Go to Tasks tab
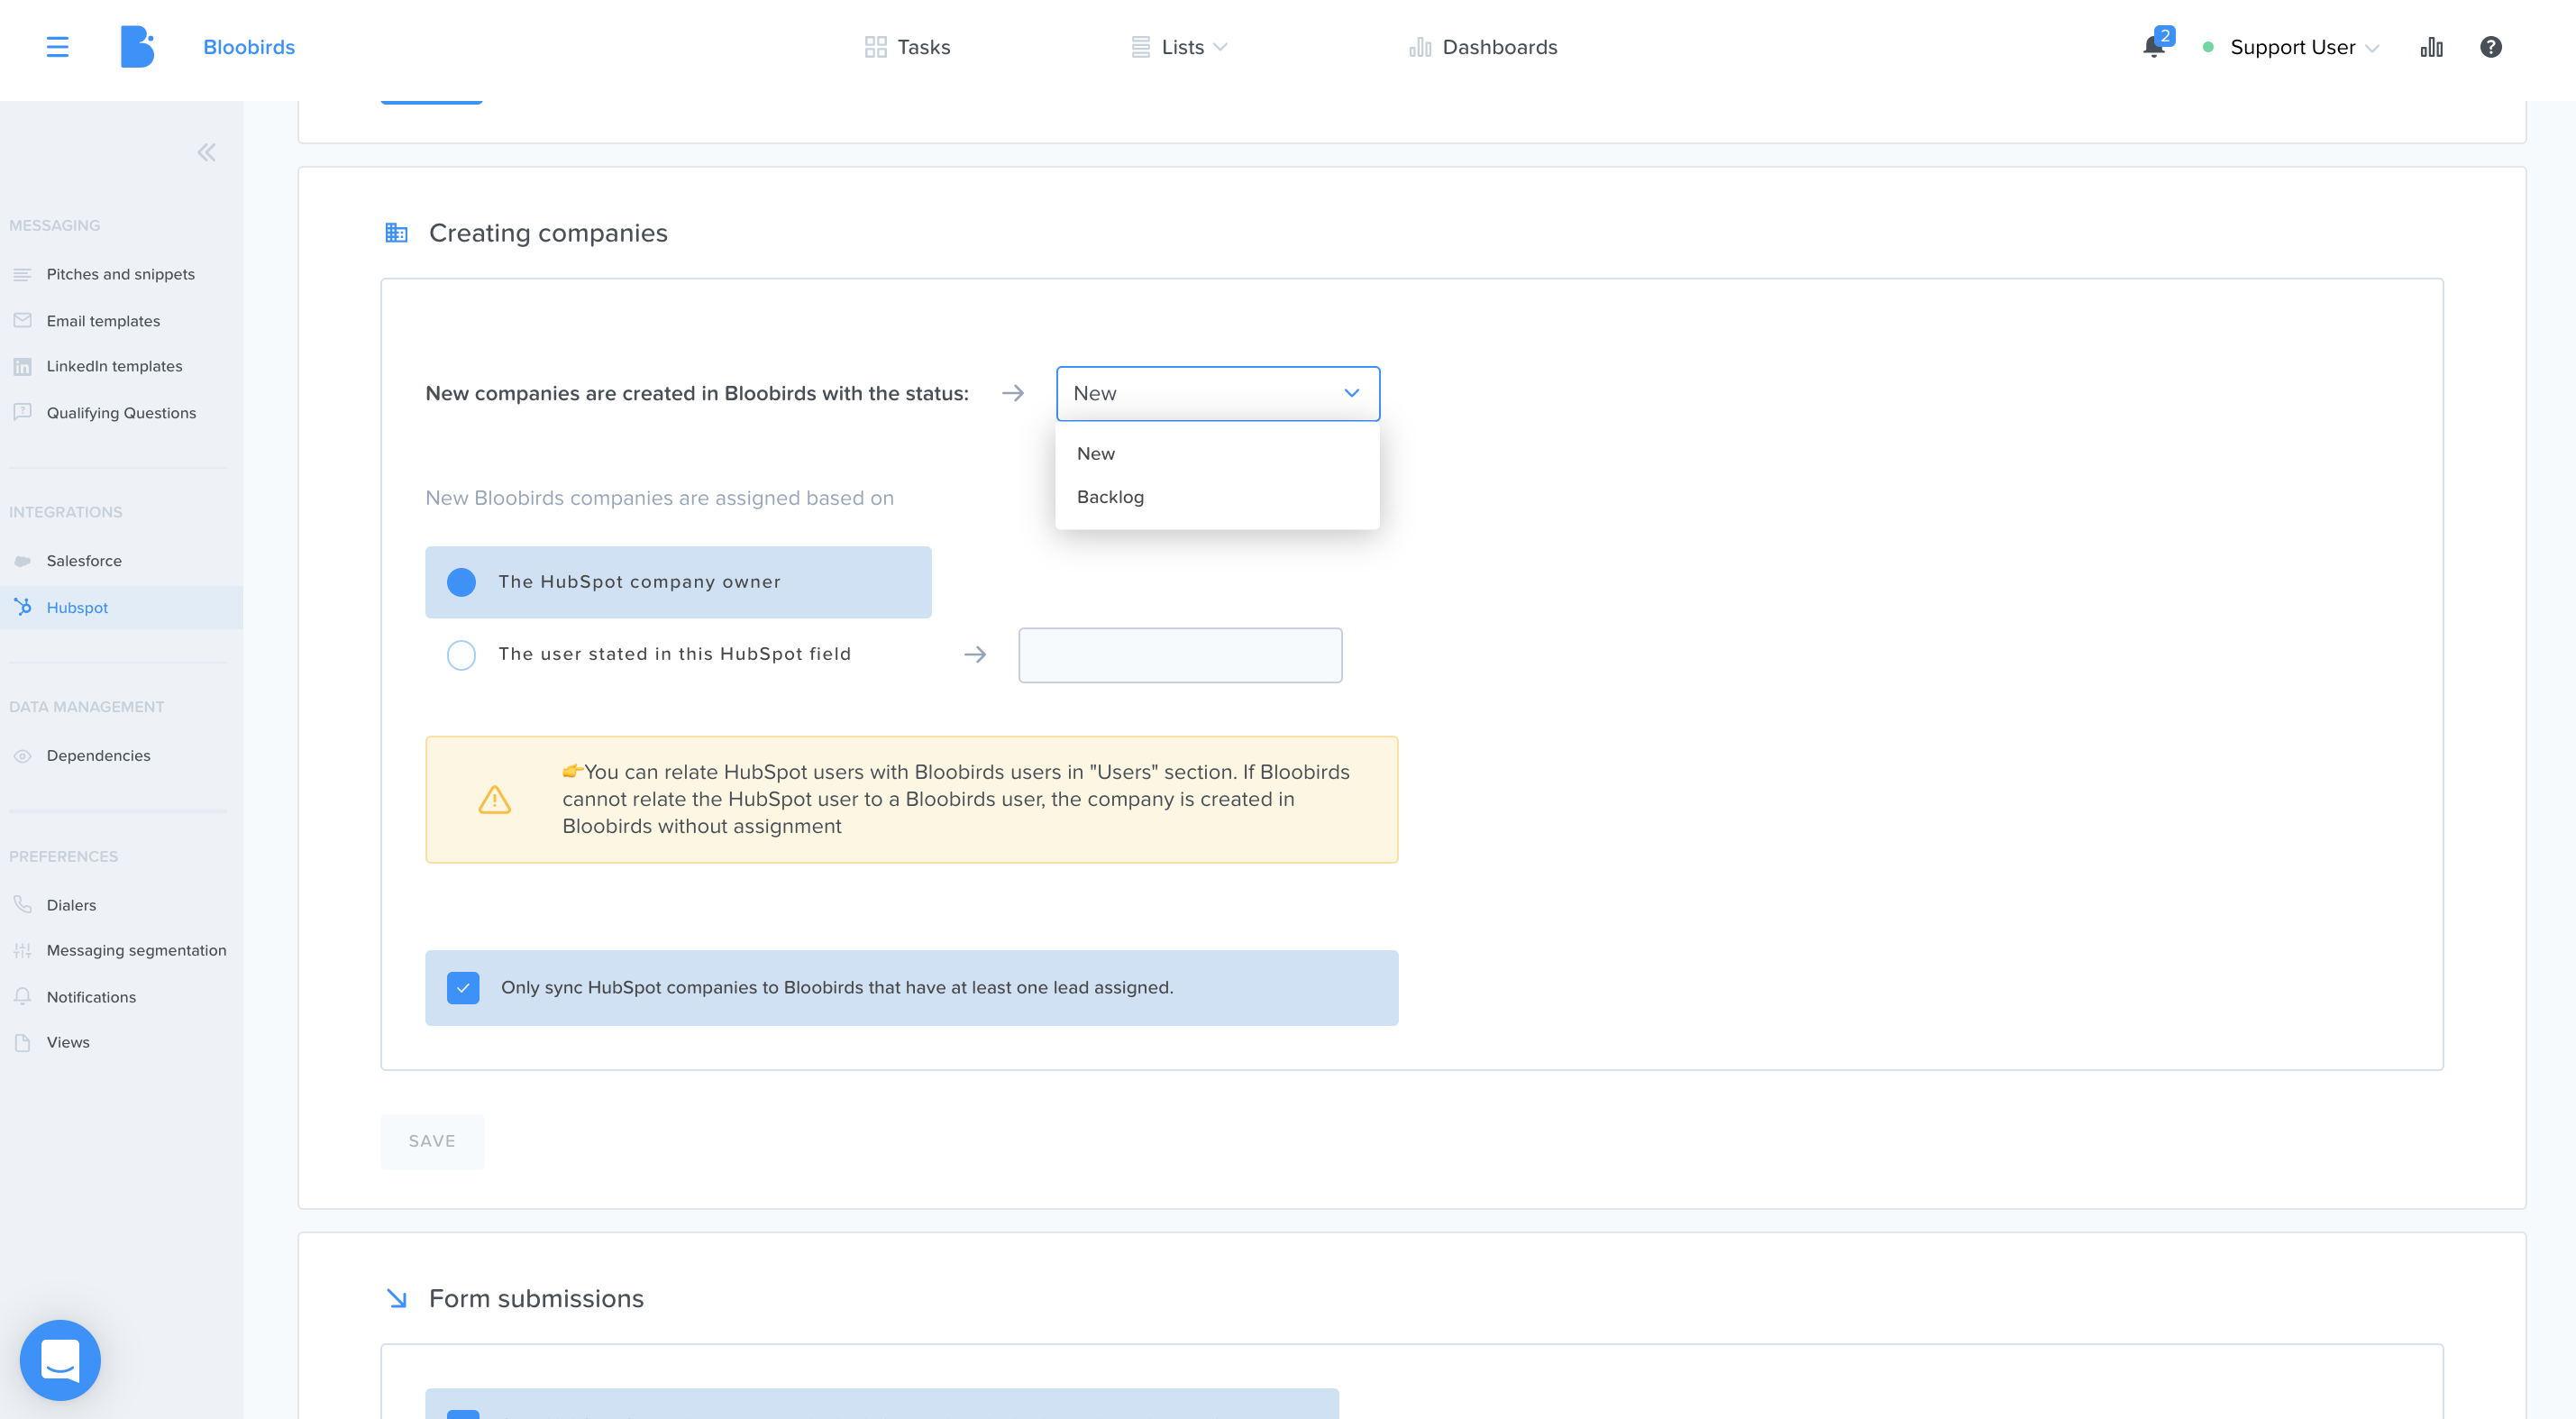Viewport: 2576px width, 1419px height. click(x=907, y=47)
